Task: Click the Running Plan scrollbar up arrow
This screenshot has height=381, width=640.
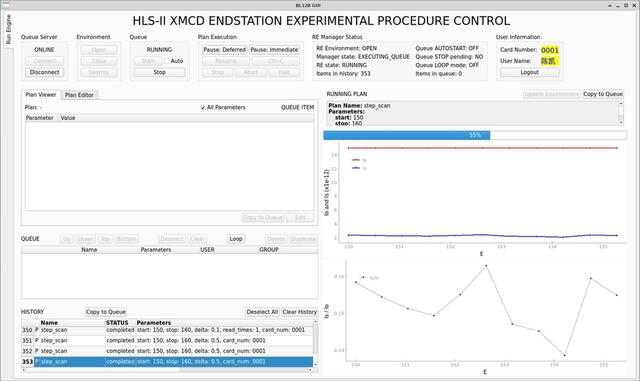Action: pyautogui.click(x=621, y=104)
